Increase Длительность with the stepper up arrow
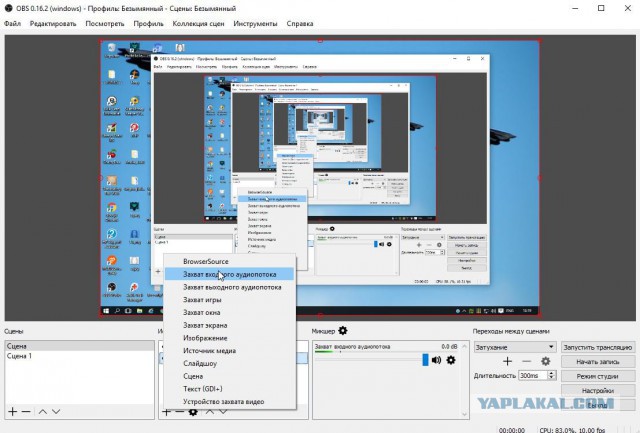640x433 pixels. click(552, 373)
